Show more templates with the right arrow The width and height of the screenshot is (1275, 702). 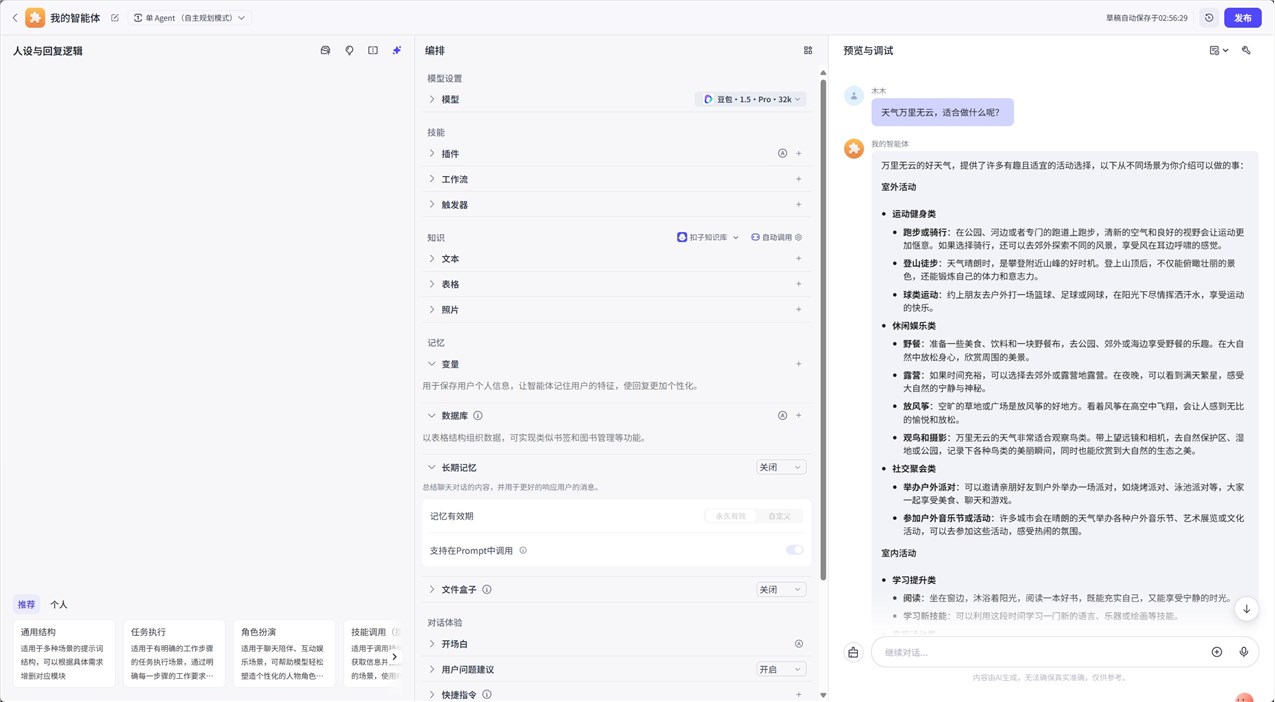[394, 657]
